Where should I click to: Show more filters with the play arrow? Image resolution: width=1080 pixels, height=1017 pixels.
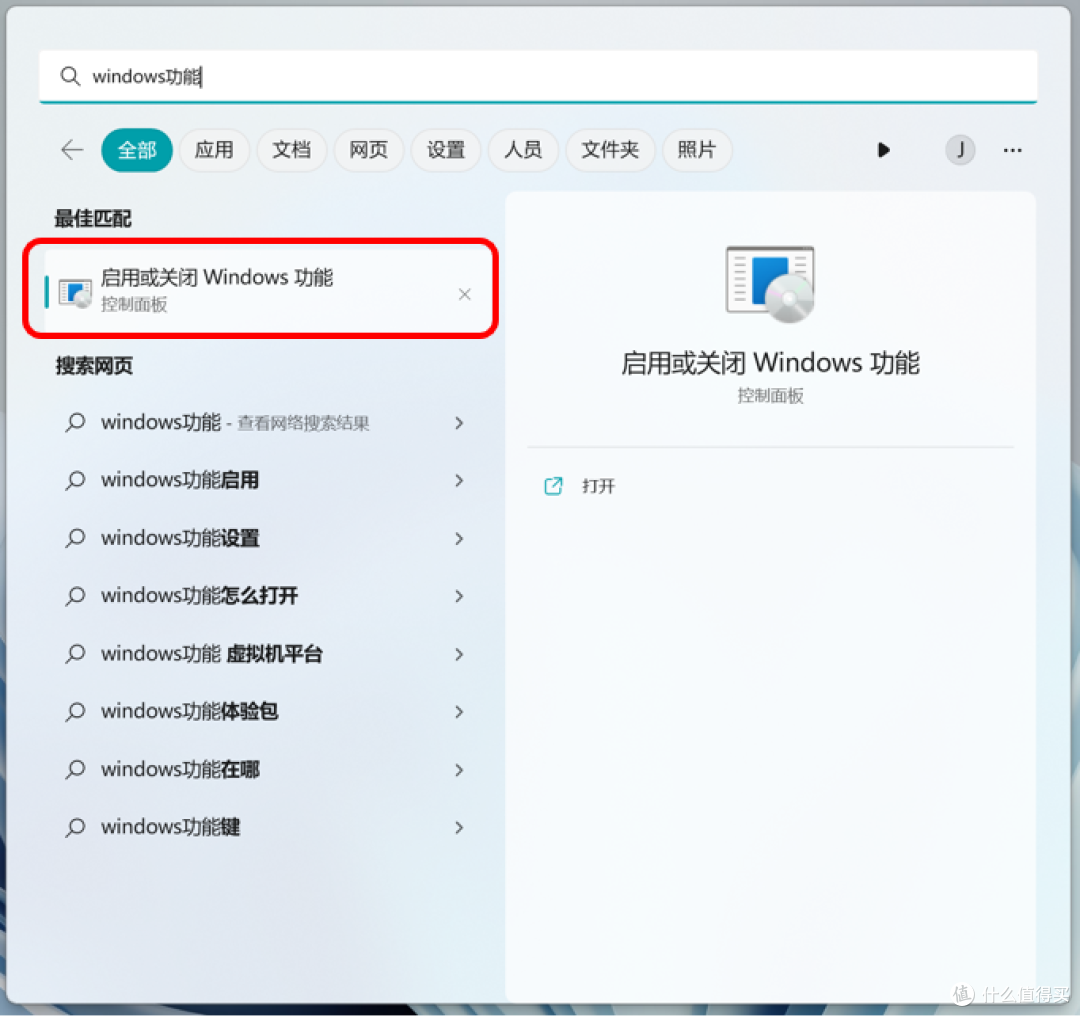pyautogui.click(x=884, y=149)
